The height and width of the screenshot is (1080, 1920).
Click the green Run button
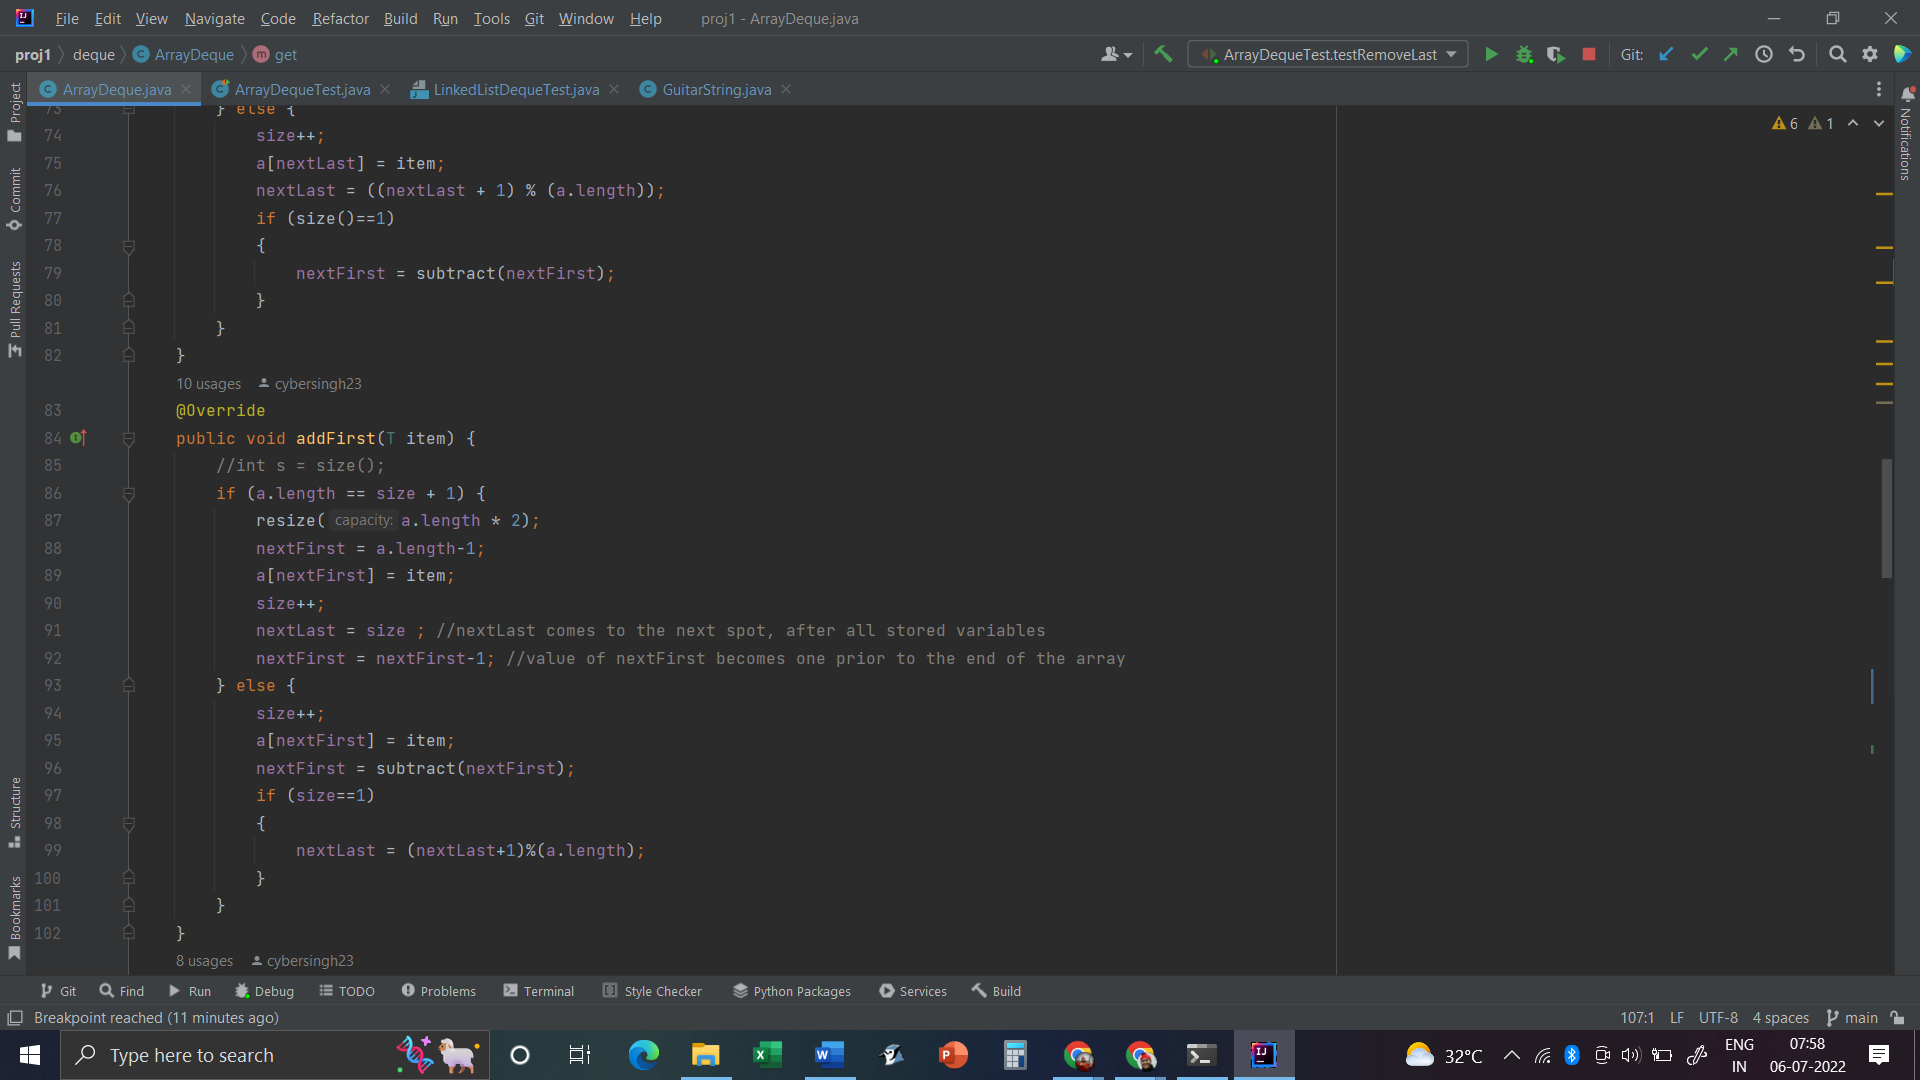click(x=1491, y=55)
